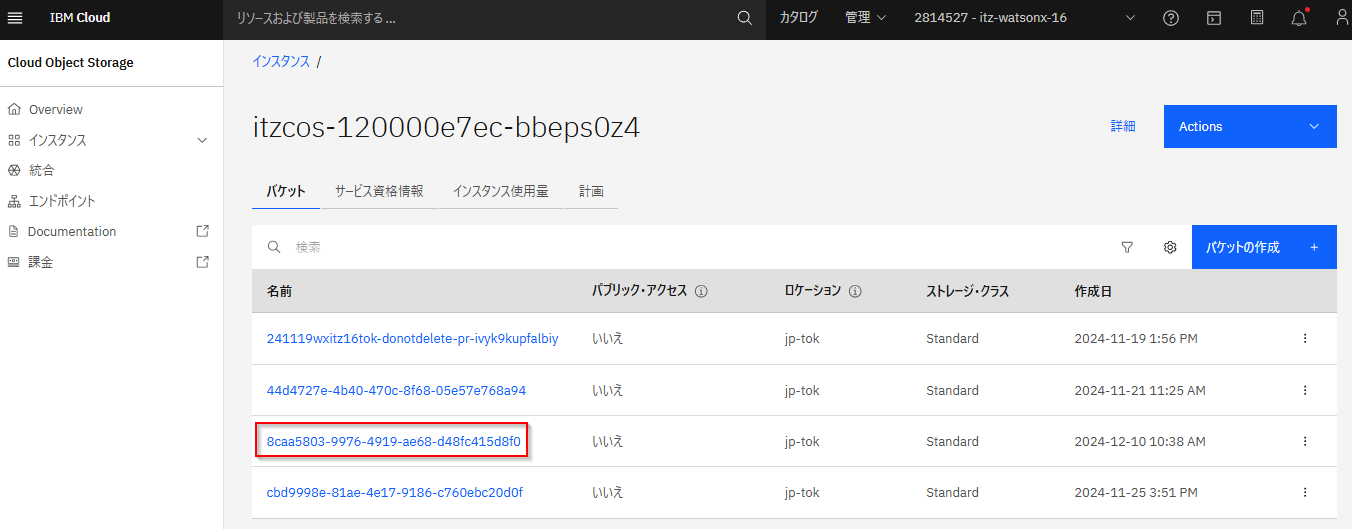Viewport: 1352px width, 529px height.
Task: Click the バケットの作成 button
Action: tap(1264, 247)
